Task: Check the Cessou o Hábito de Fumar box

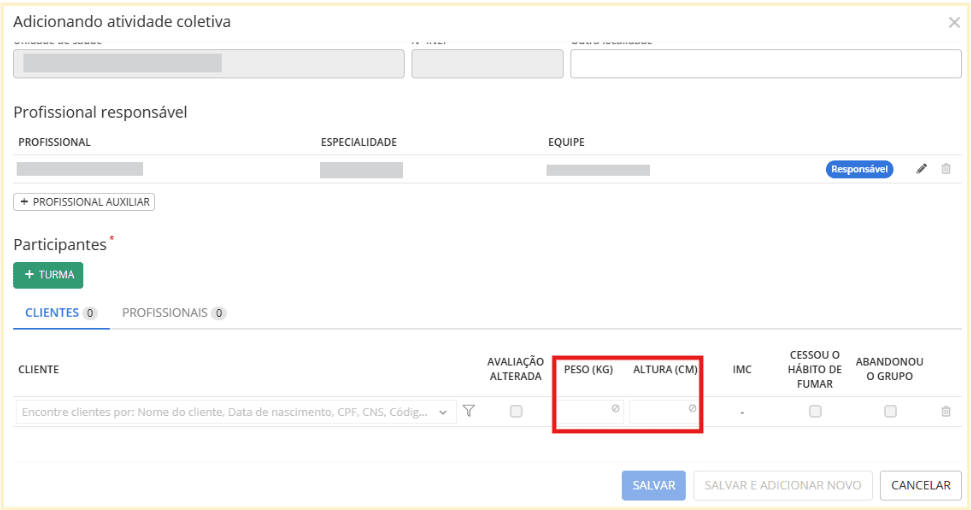Action: point(815,411)
